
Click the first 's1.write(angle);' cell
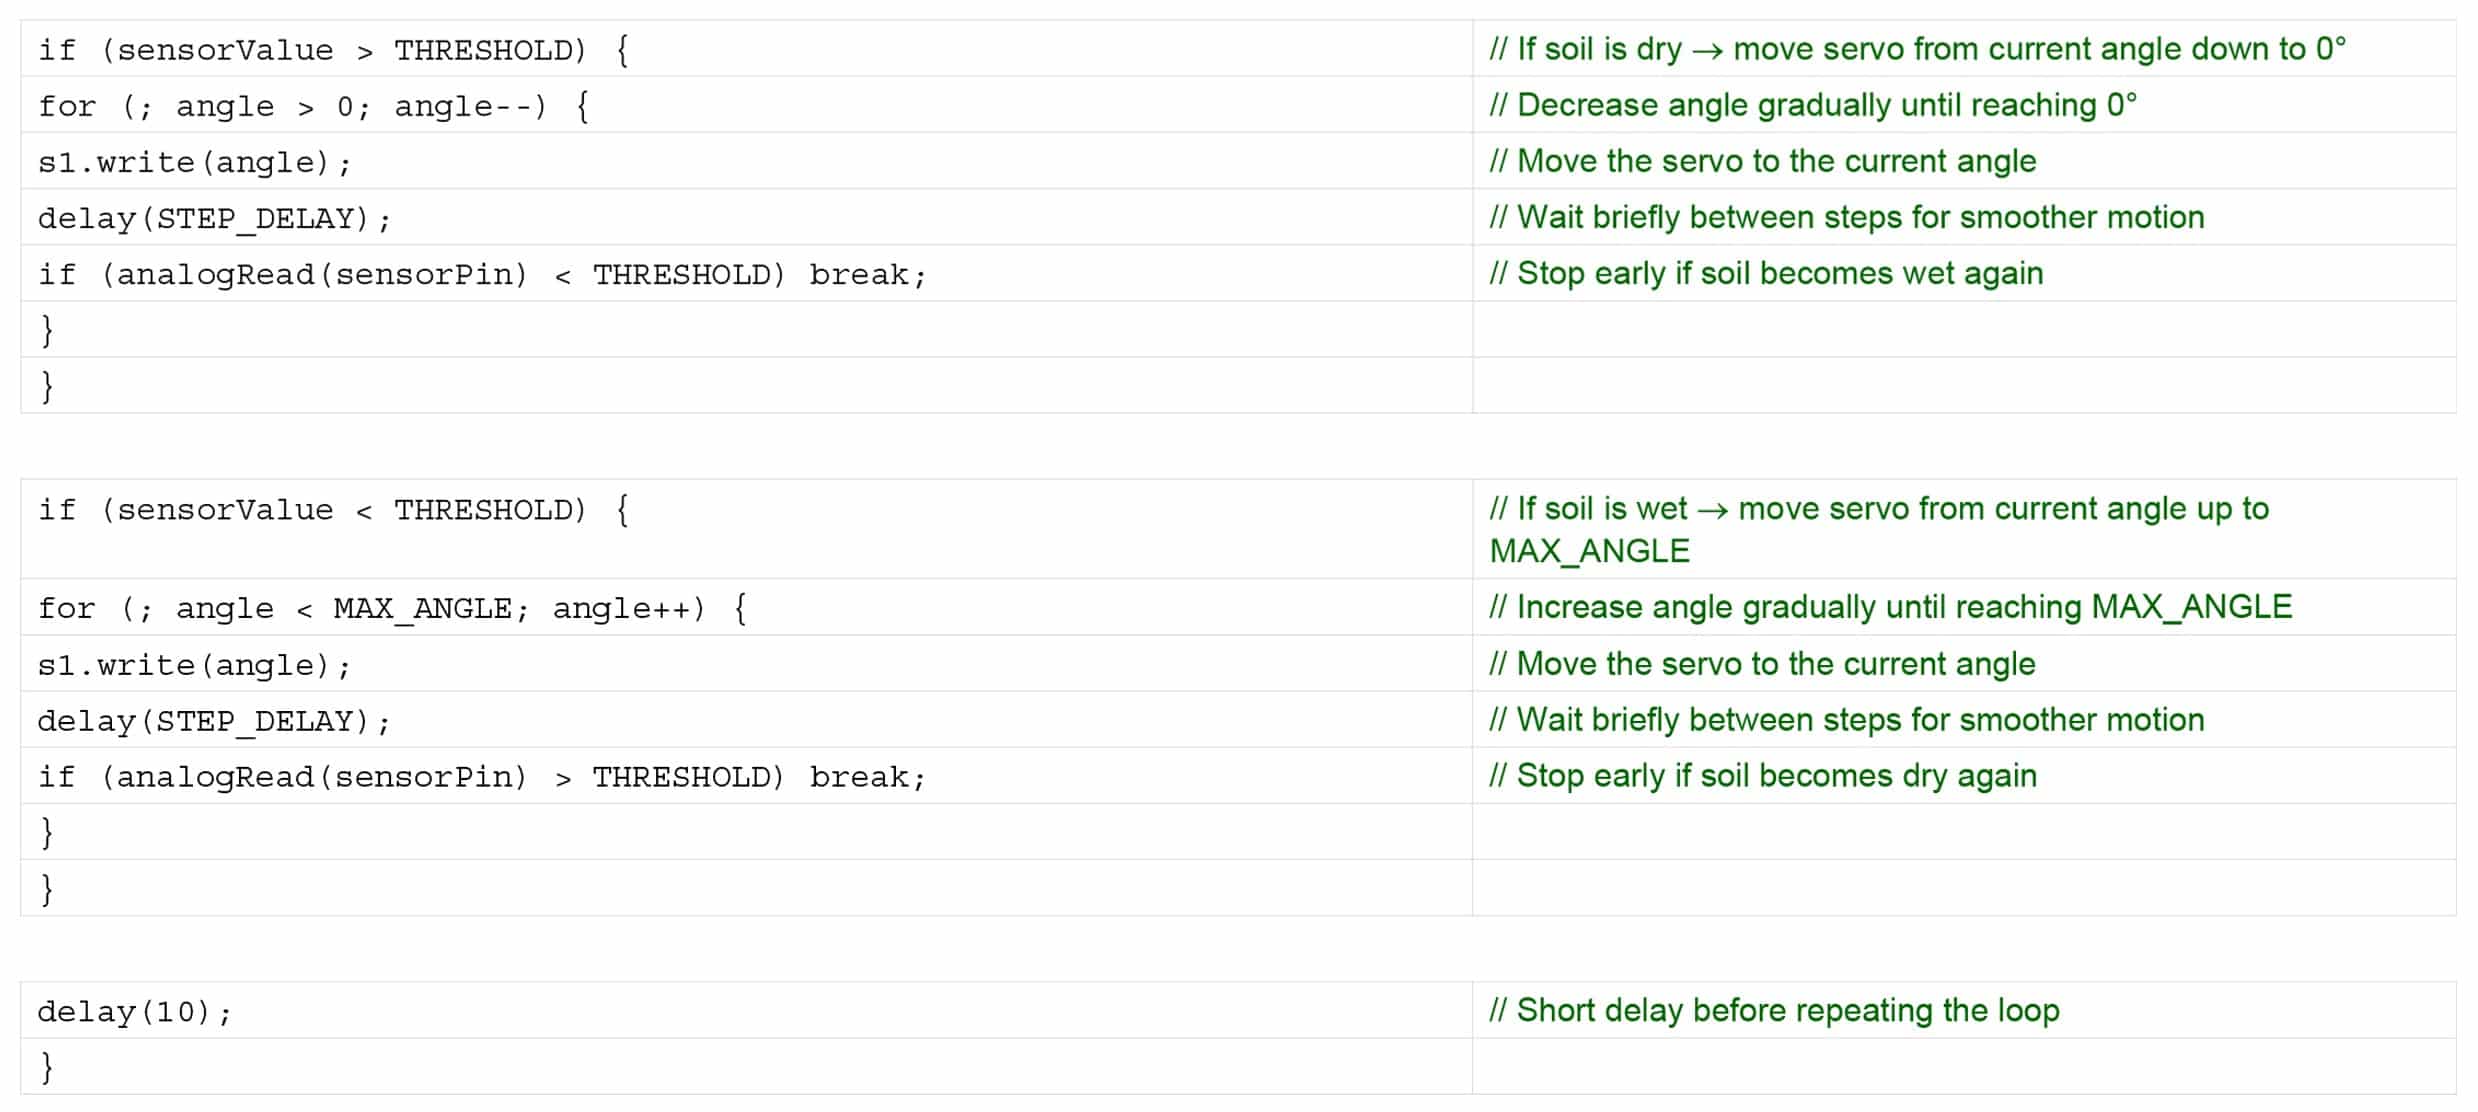[194, 162]
